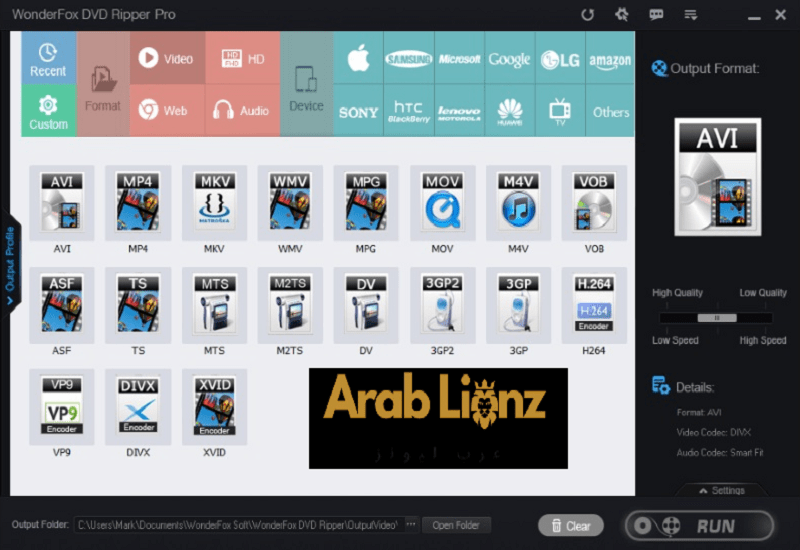Choose the MPG format icon
This screenshot has width=800, height=550.
366,203
